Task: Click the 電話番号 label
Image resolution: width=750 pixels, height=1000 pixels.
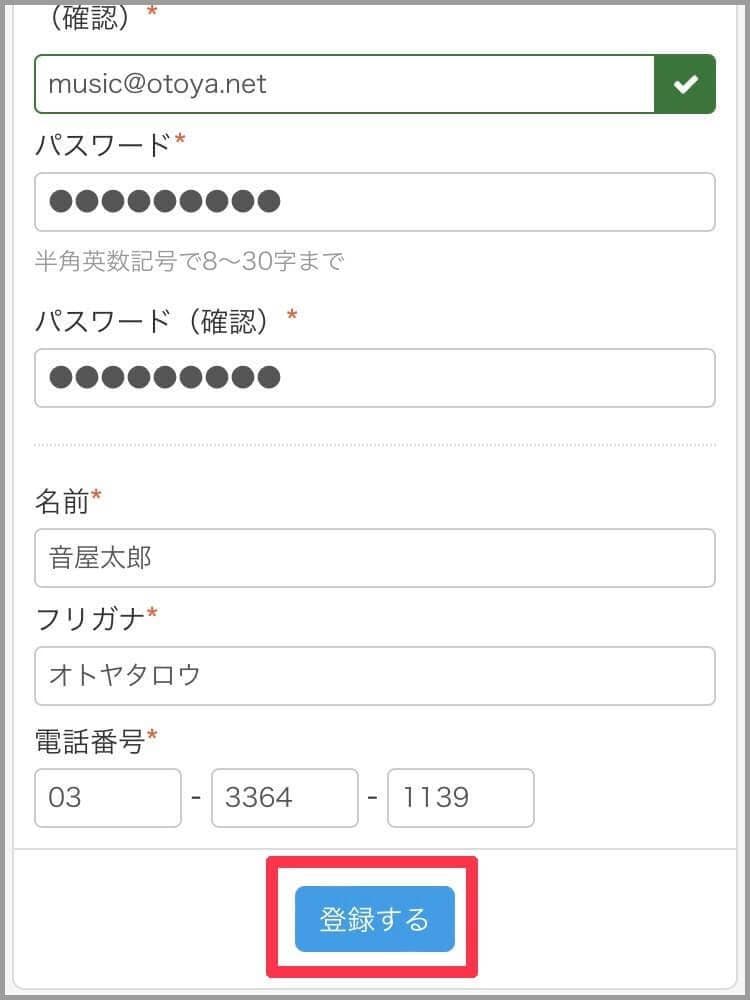Action: 90,741
